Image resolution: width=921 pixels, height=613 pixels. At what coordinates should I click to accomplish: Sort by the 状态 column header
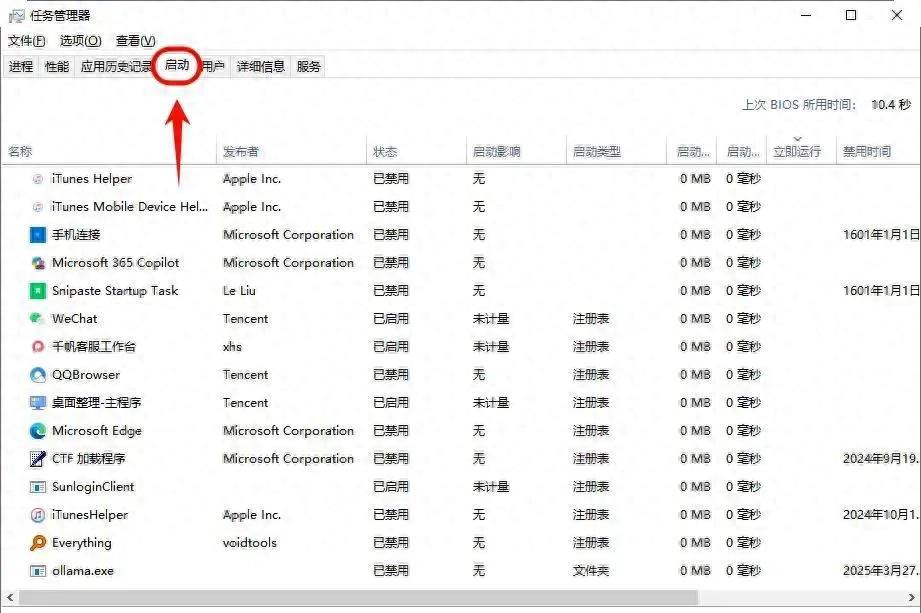[416, 151]
